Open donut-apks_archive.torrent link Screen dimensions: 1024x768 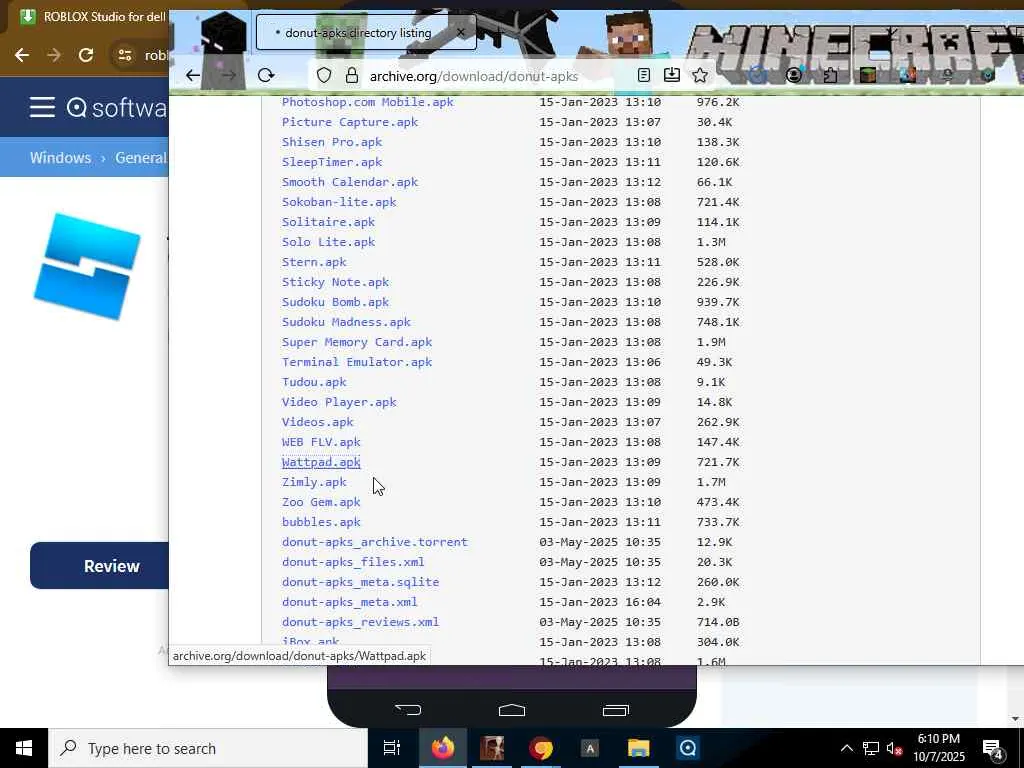coord(375,542)
